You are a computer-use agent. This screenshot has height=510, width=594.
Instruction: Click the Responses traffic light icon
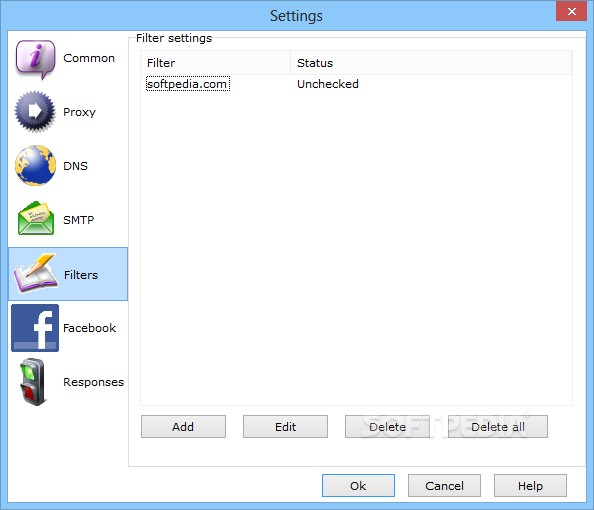pyautogui.click(x=33, y=382)
